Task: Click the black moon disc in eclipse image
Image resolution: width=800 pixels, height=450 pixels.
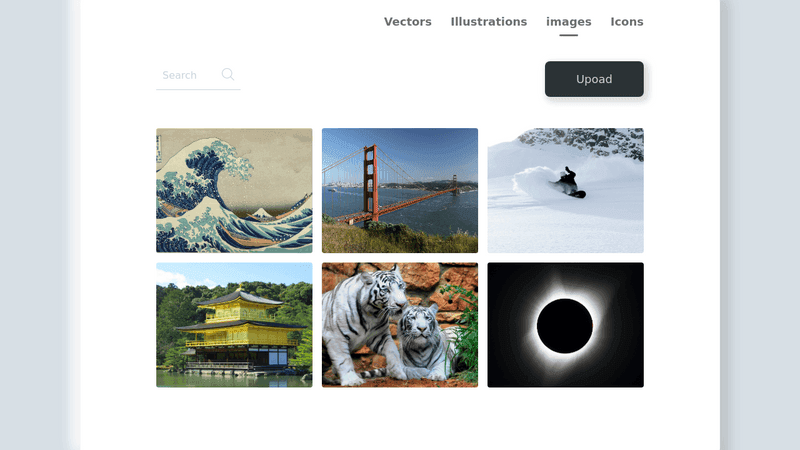Action: coord(565,326)
